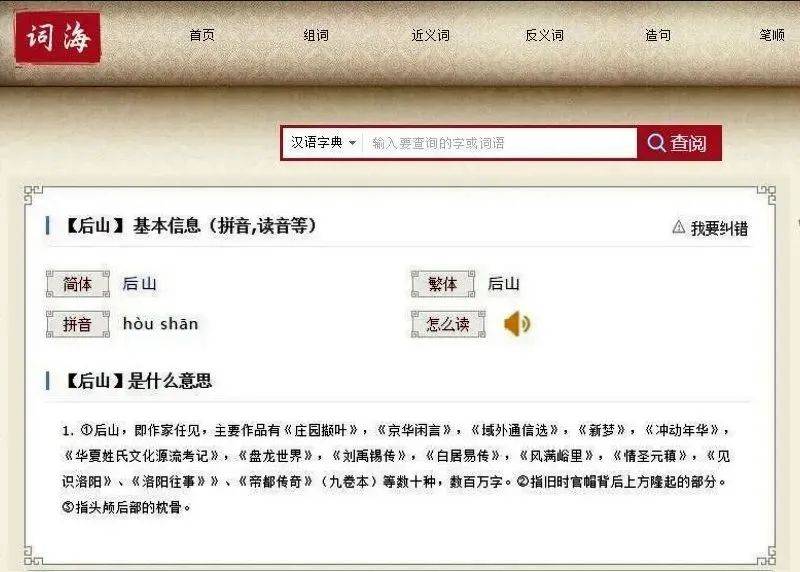Click the 简体 label tag

click(78, 284)
